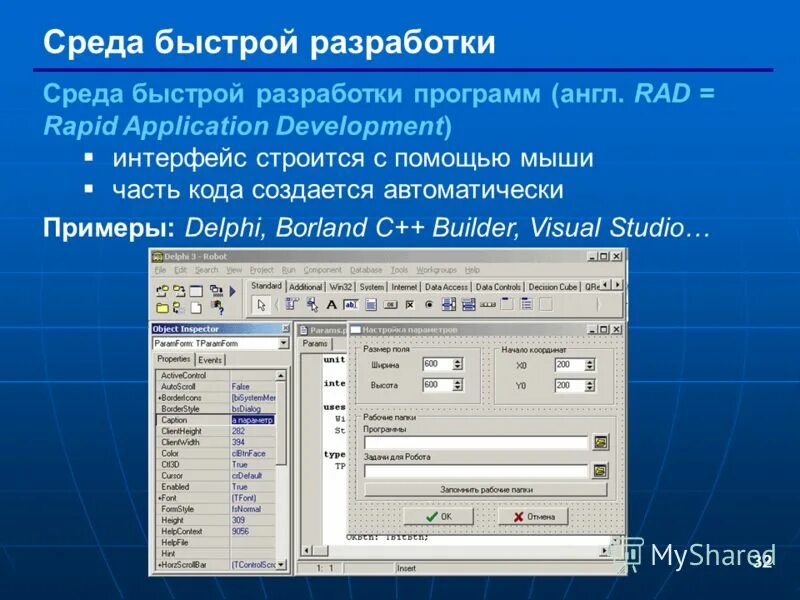Viewport: 800px width, 600px height.
Task: Browse folder button next to Программы field
Action: [x=601, y=442]
